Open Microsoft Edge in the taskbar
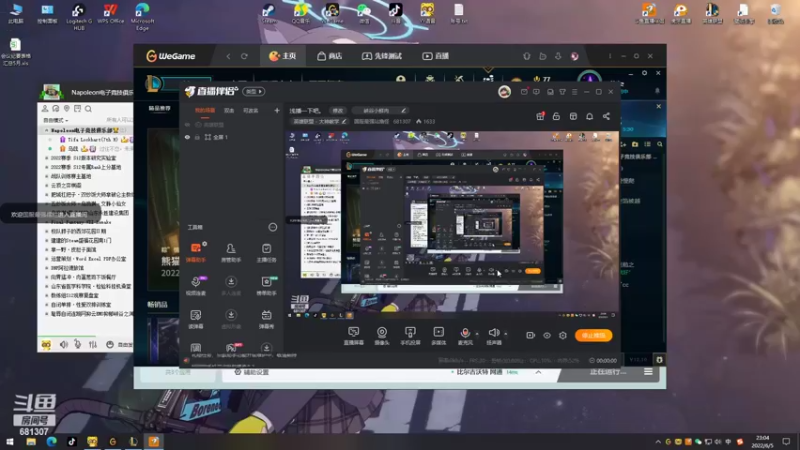This screenshot has width=800, height=450. pos(52,441)
